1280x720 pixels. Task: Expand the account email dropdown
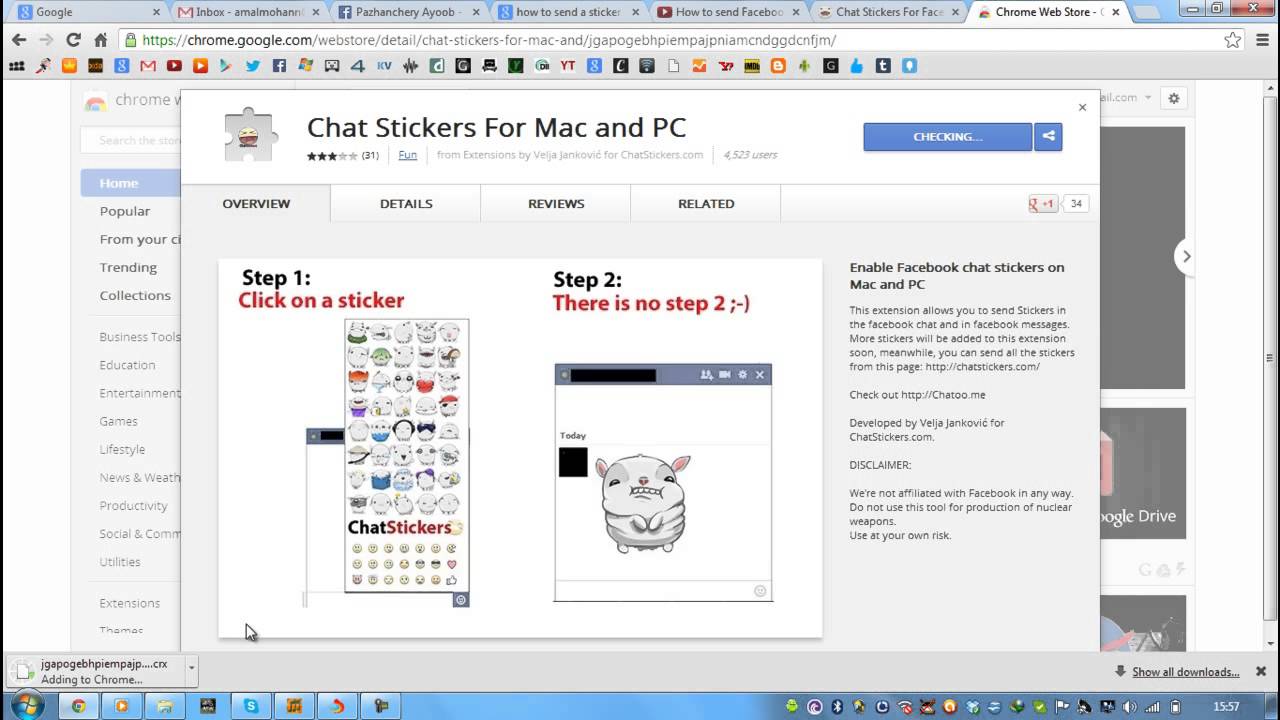(1148, 98)
